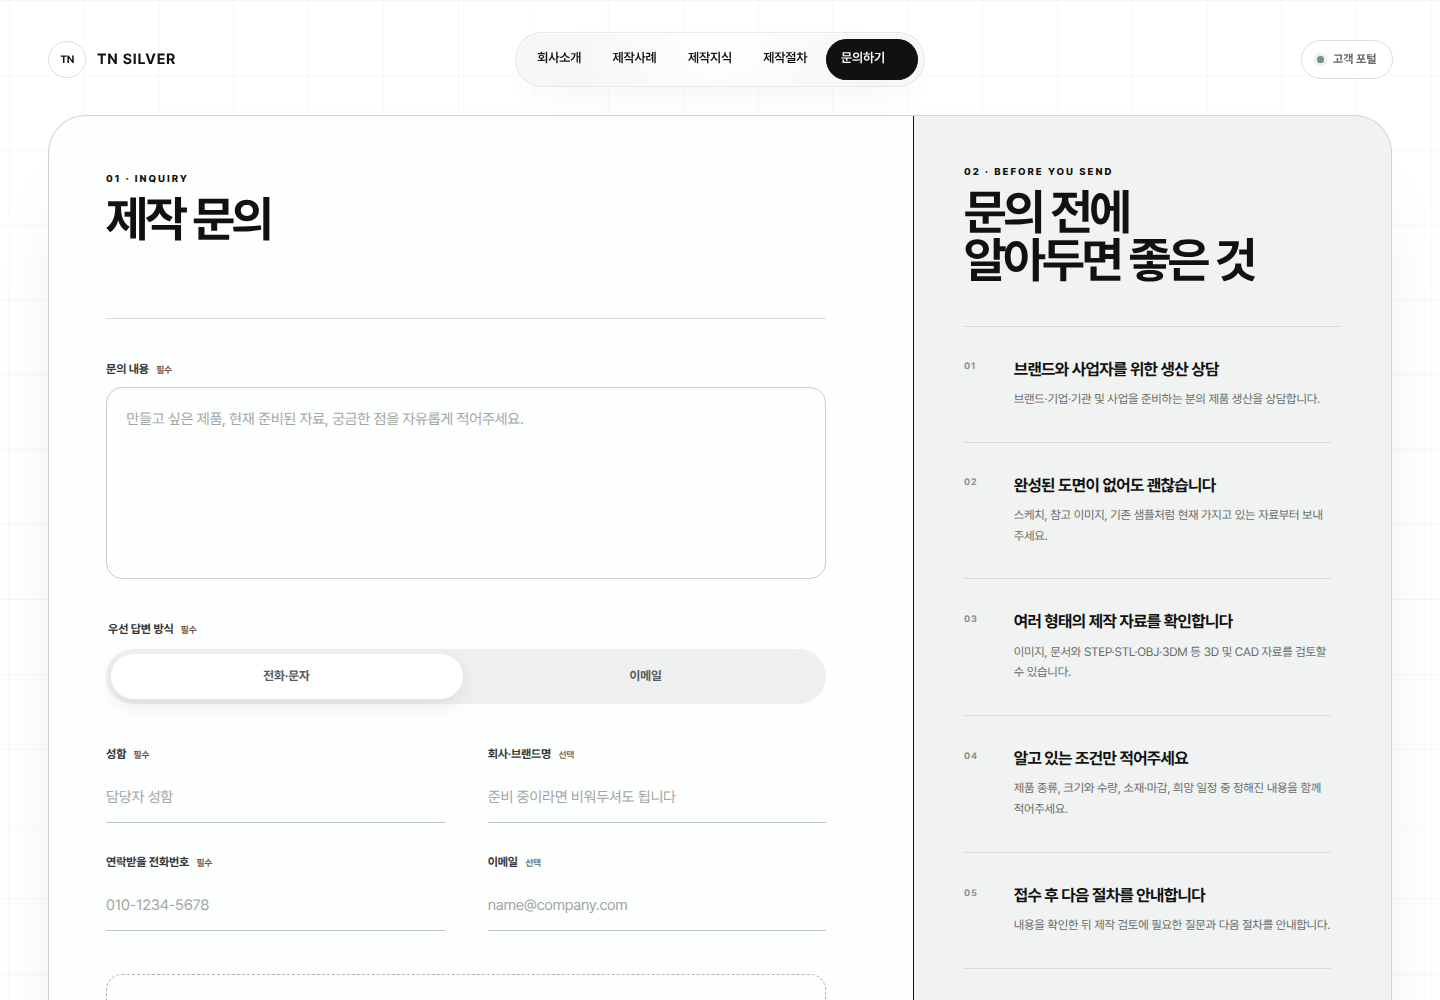This screenshot has height=1000, width=1440.
Task: Click heading 브랜드와 사업자를 위한 생산 상담
Action: click(x=1116, y=369)
